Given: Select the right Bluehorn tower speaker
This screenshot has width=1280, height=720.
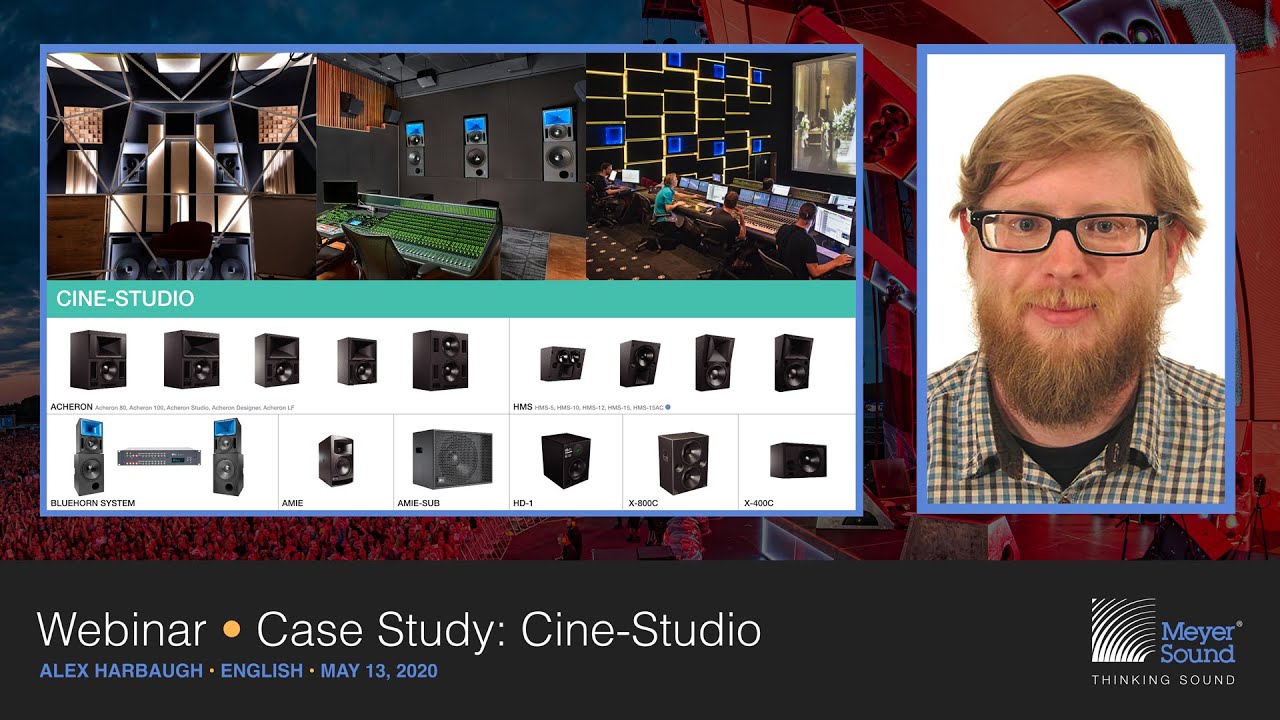Looking at the screenshot, I should (x=227, y=456).
